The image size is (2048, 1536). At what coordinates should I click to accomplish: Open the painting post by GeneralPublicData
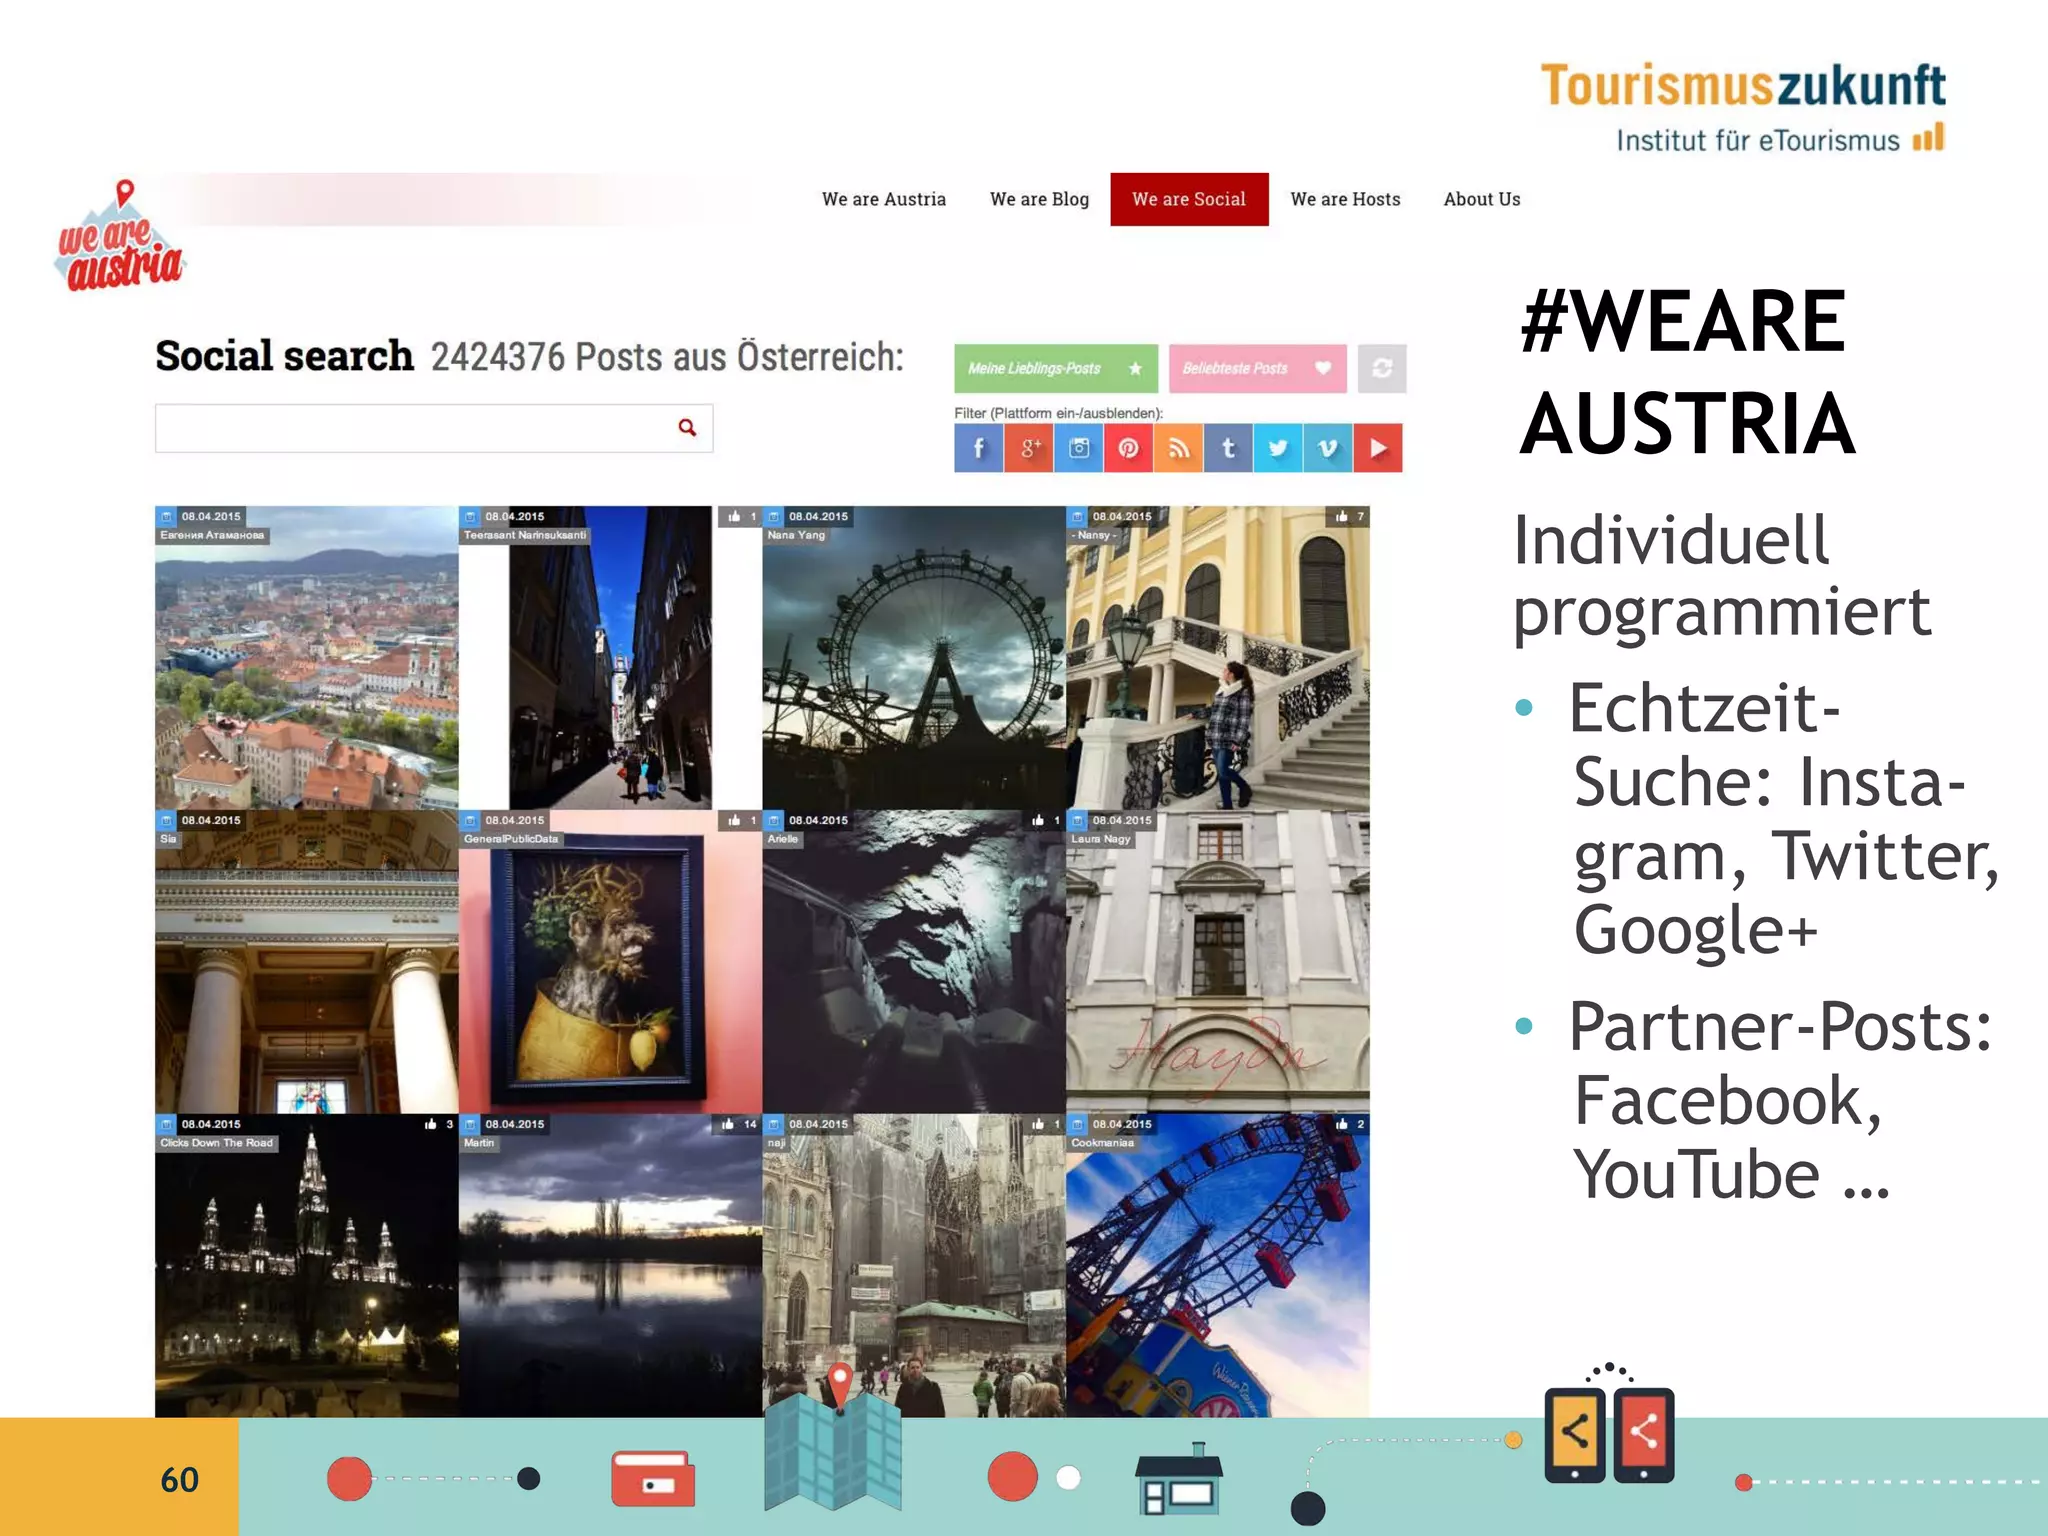click(610, 962)
